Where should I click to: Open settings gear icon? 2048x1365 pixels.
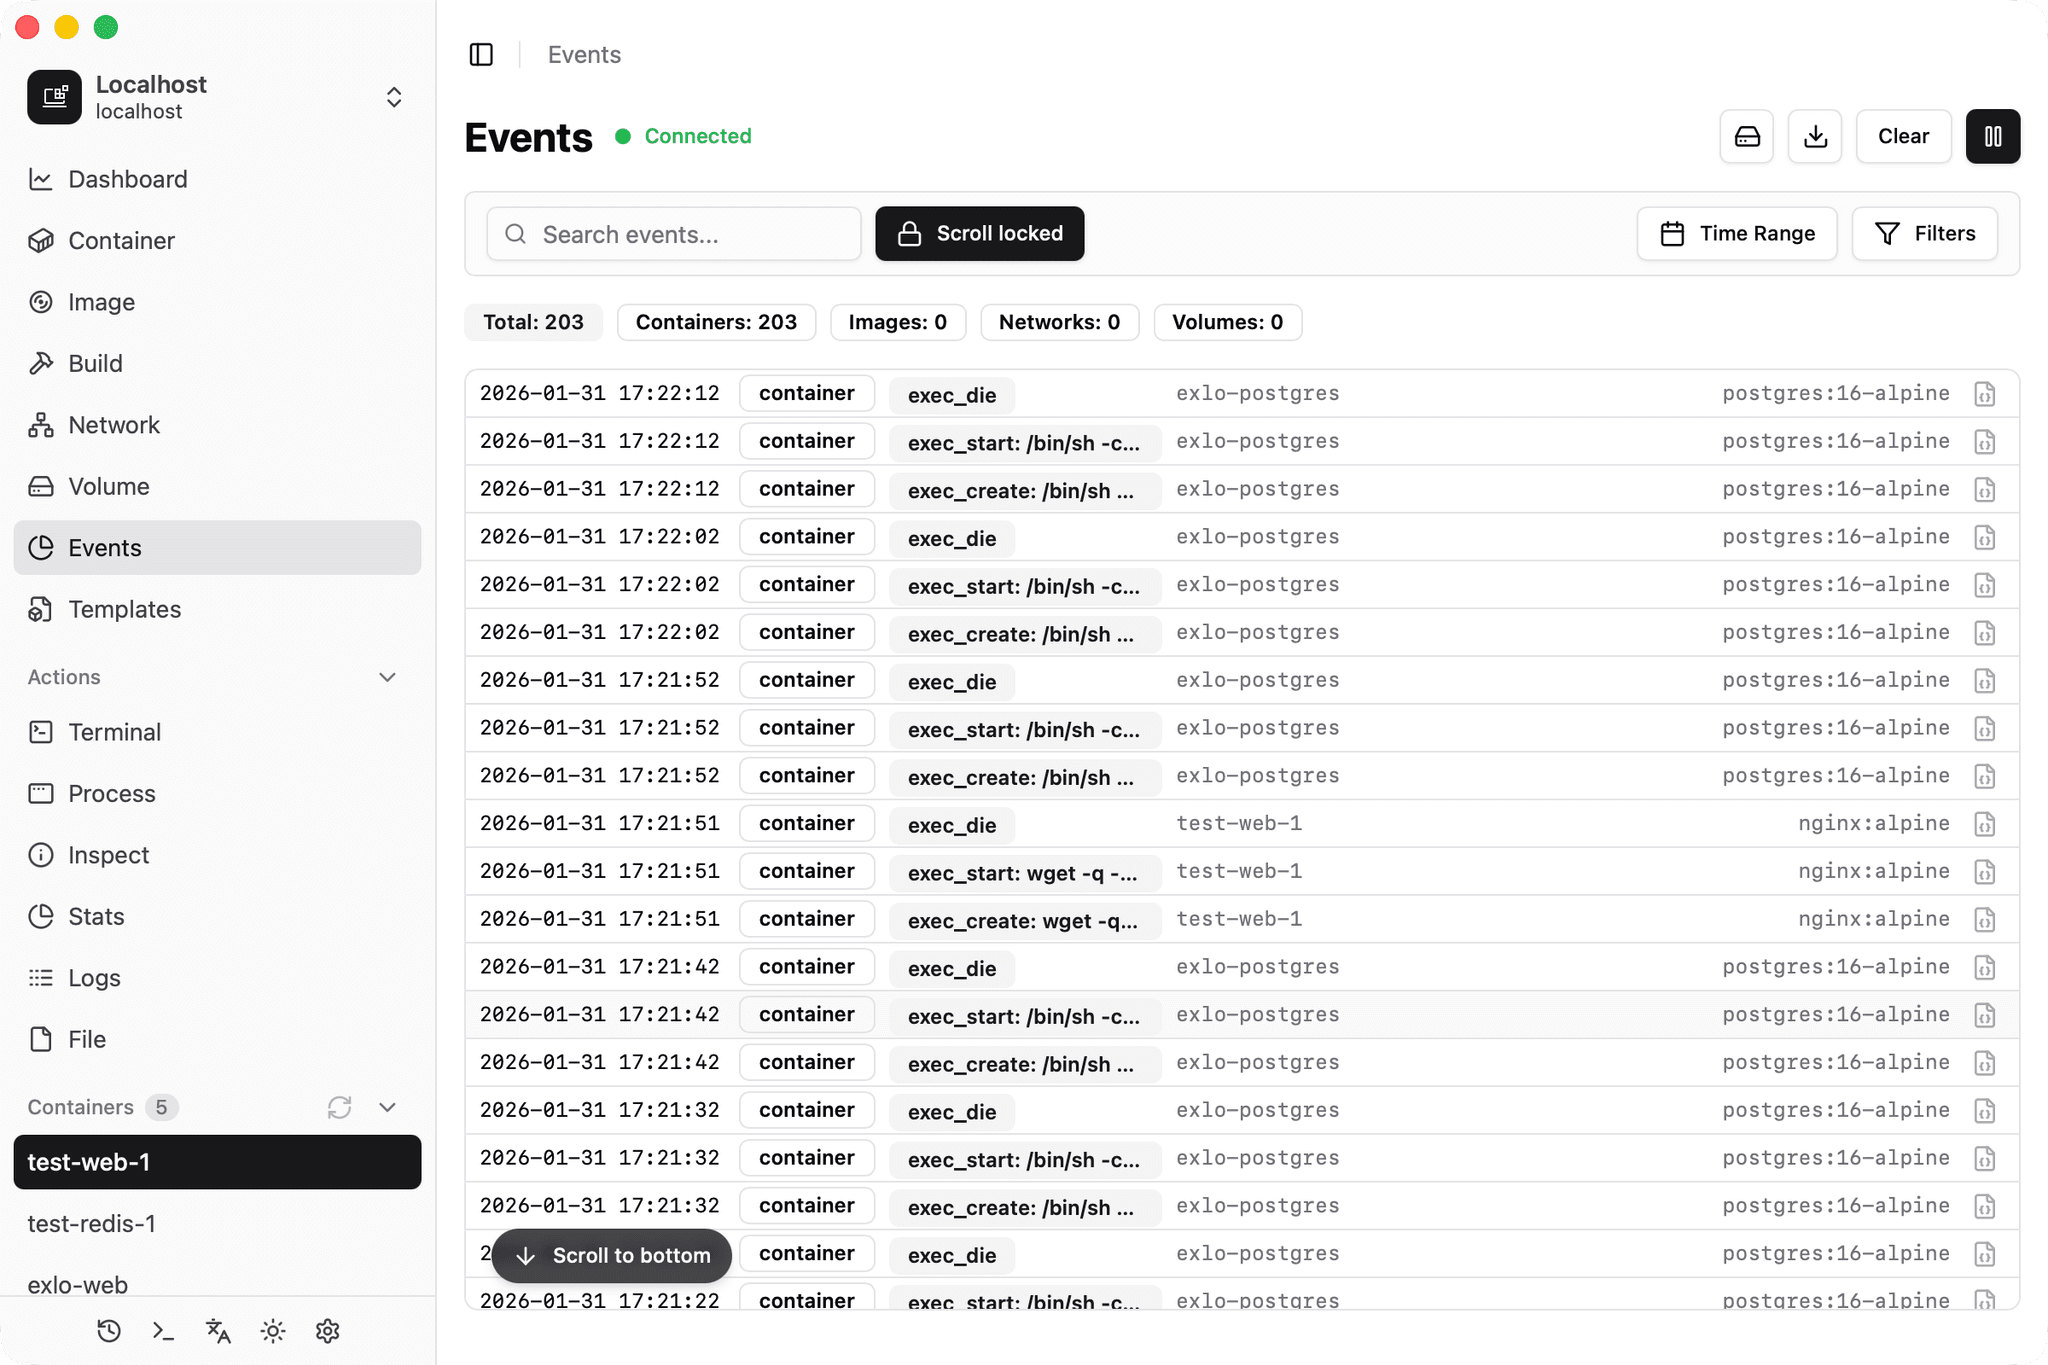click(327, 1331)
